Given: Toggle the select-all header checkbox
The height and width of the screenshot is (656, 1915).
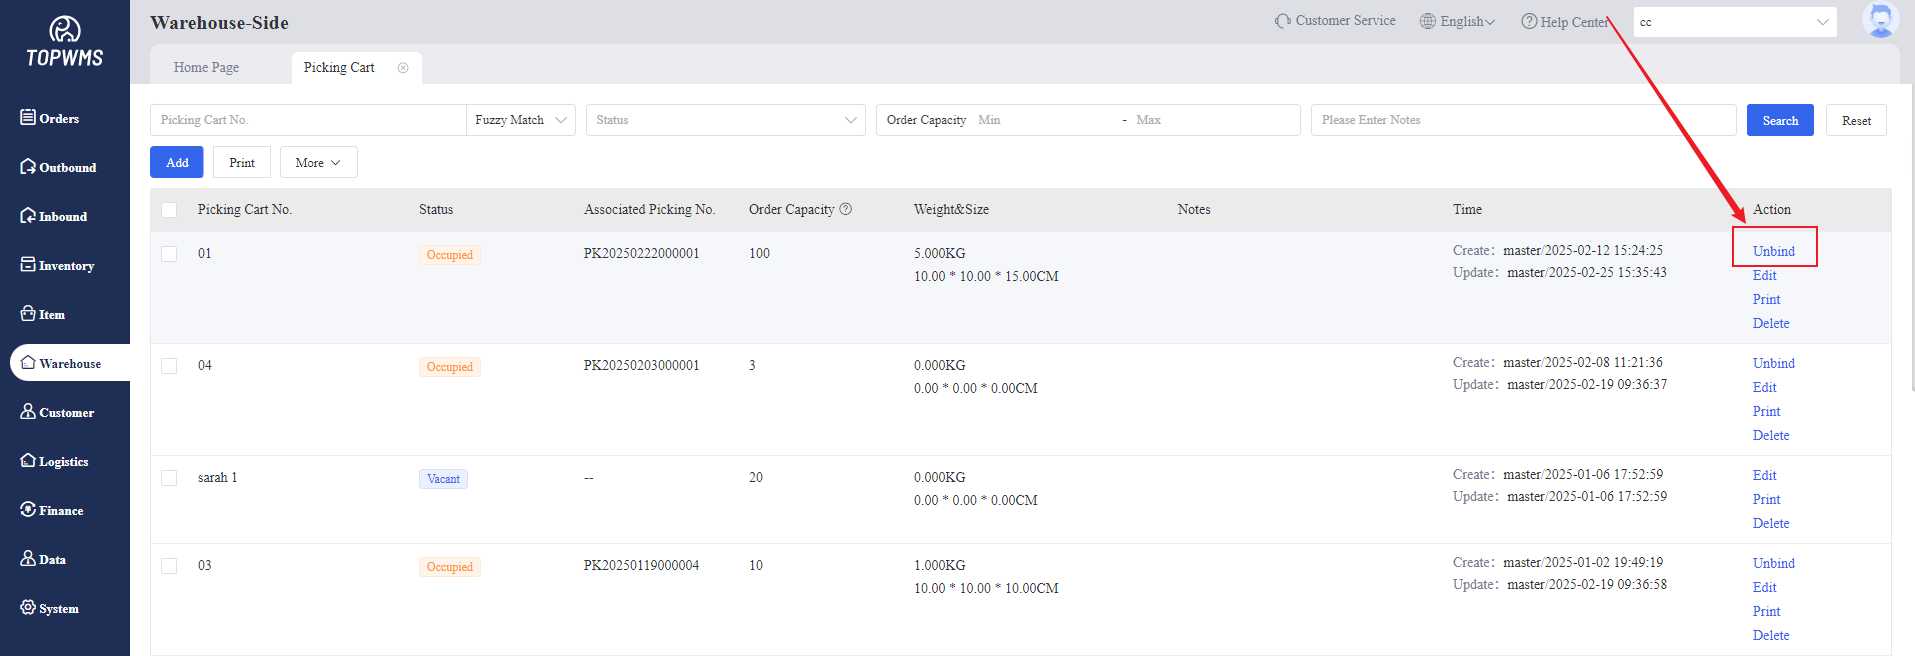Looking at the screenshot, I should pos(169,210).
